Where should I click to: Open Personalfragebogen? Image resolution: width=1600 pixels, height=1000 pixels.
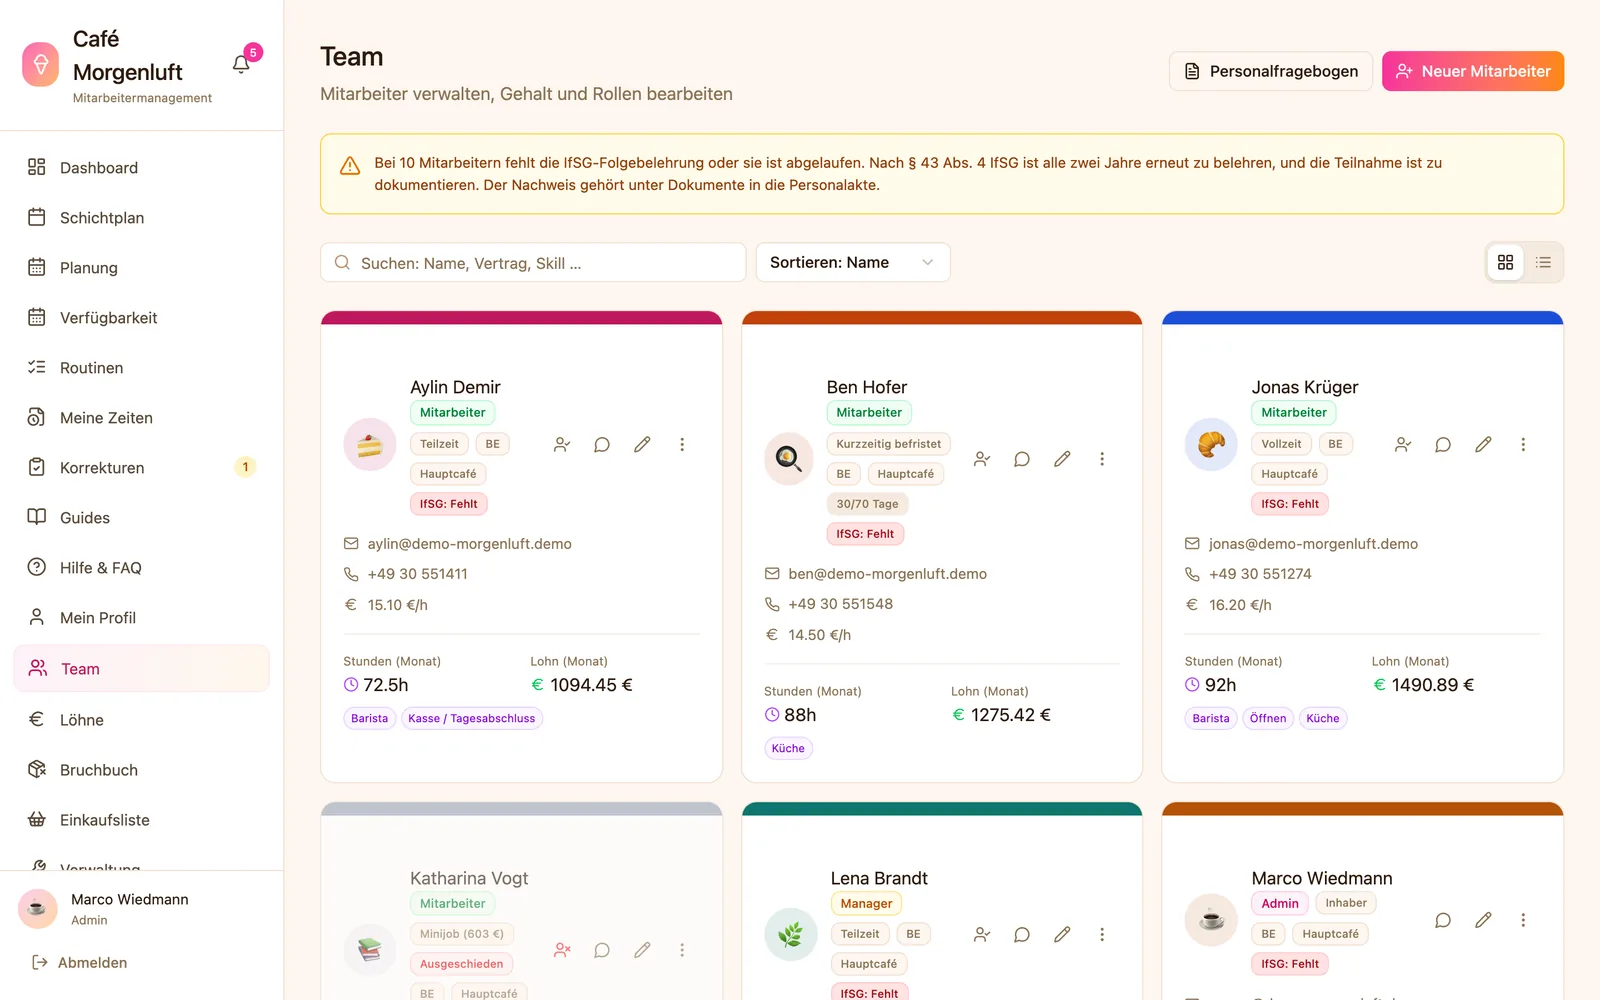[1271, 71]
